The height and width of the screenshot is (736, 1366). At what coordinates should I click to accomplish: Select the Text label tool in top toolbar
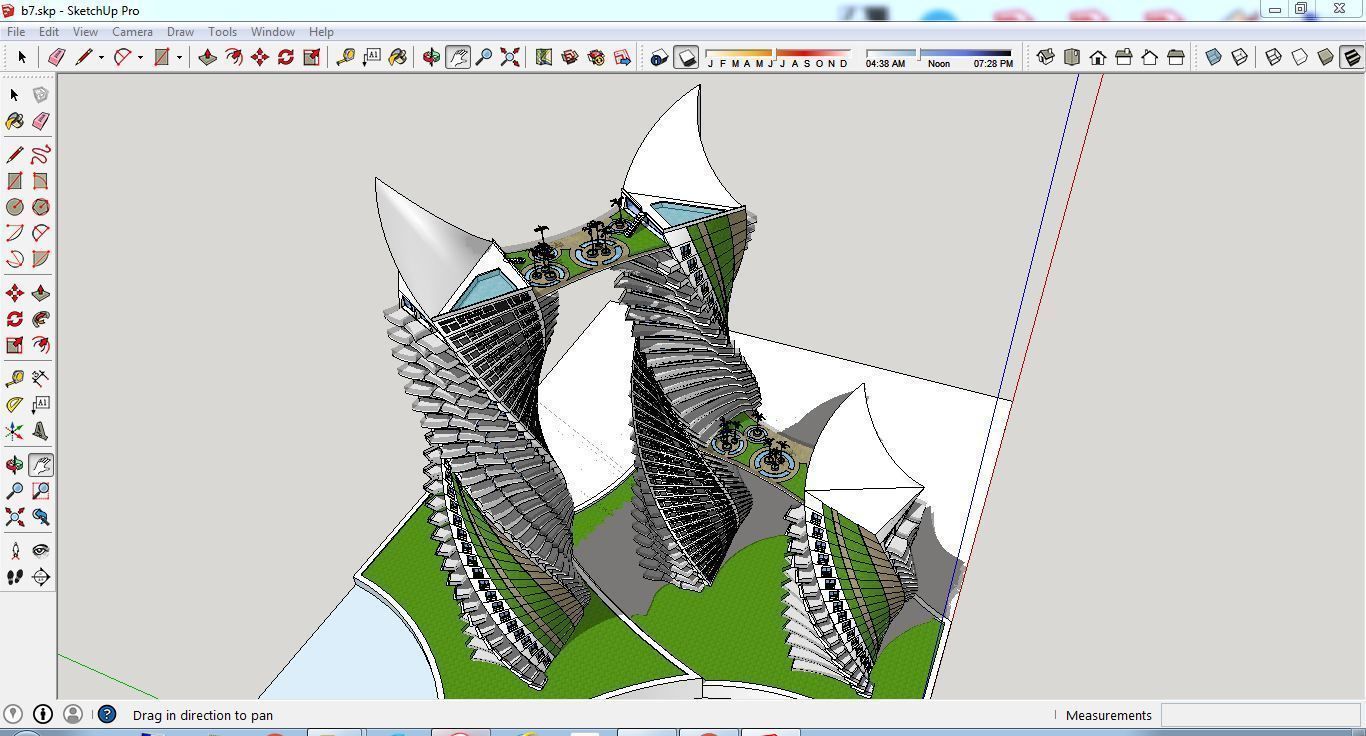click(372, 58)
